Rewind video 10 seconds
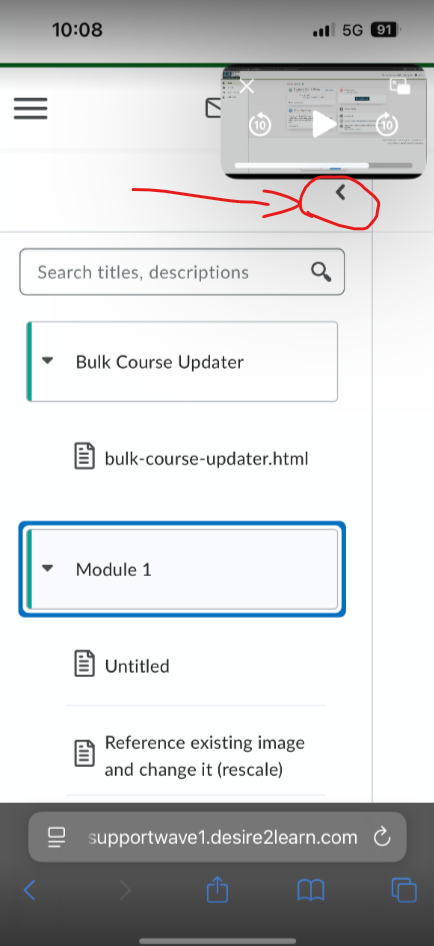 [x=260, y=125]
